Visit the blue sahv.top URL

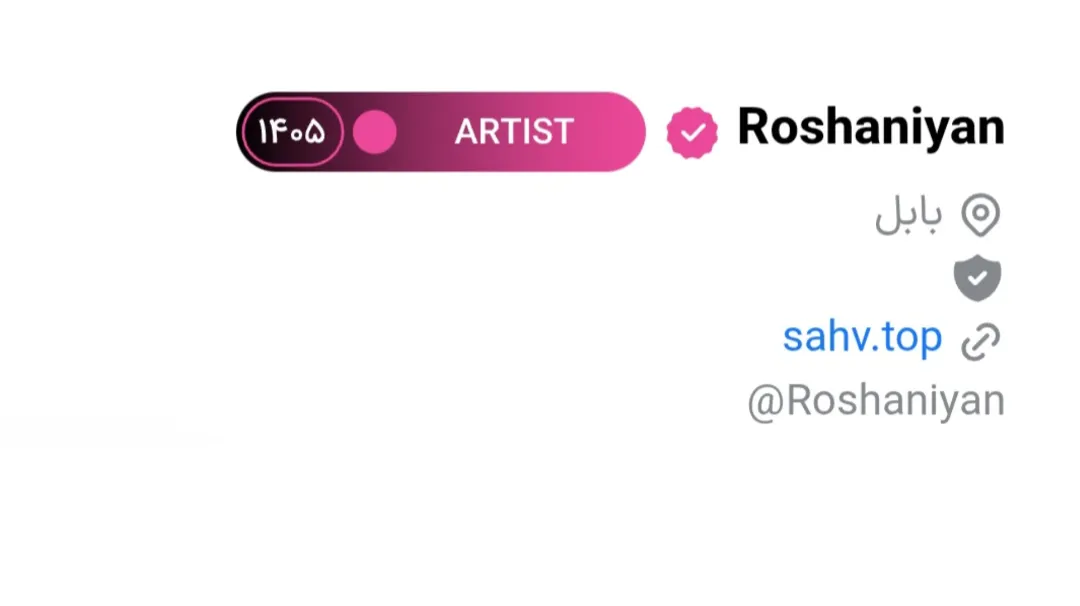tap(862, 338)
